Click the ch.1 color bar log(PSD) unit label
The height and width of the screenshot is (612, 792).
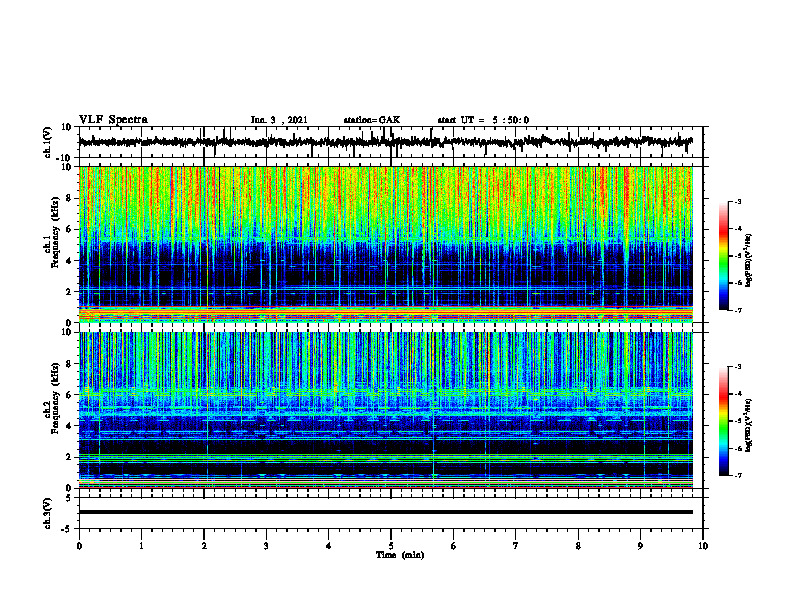pos(749,260)
